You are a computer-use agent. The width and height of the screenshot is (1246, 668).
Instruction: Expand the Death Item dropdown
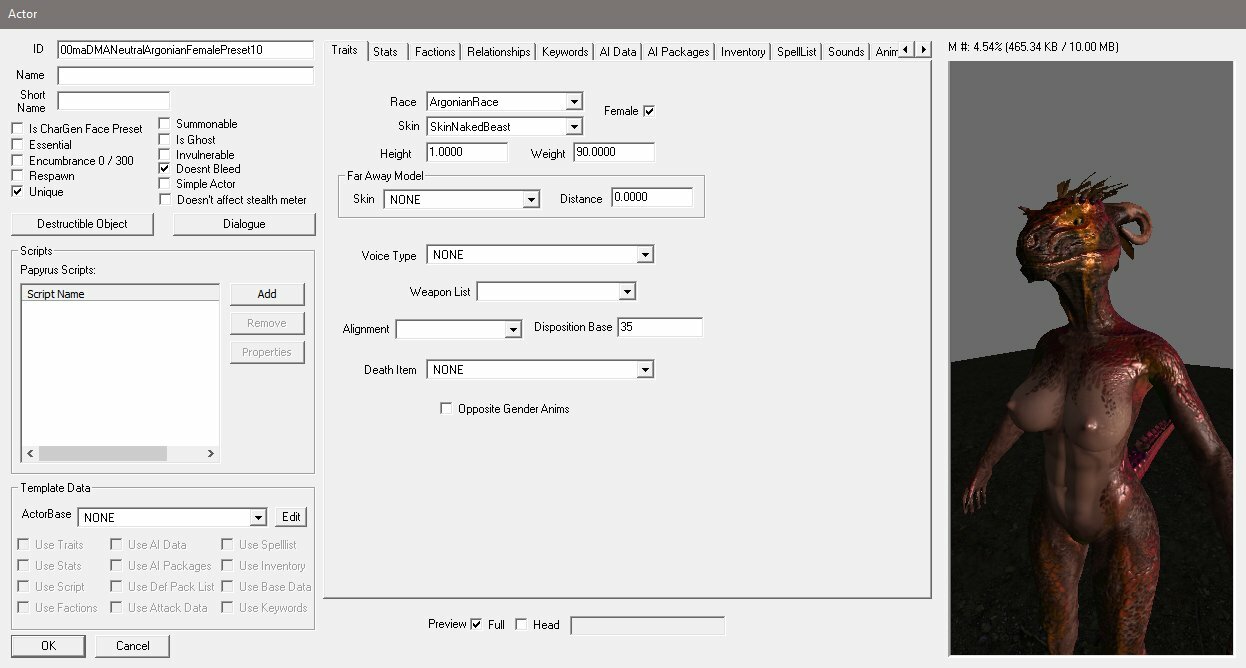tap(645, 370)
